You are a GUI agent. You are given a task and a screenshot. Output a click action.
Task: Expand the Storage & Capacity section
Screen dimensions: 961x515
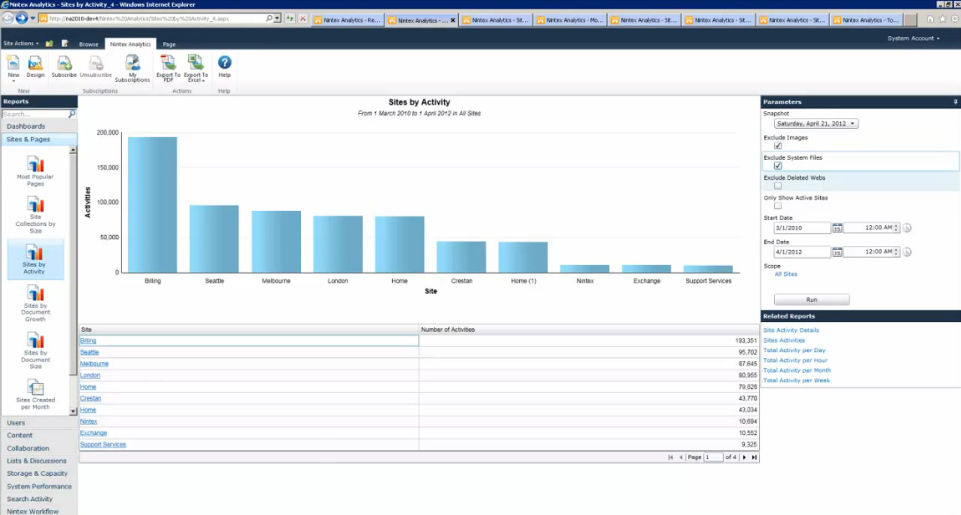(x=37, y=473)
